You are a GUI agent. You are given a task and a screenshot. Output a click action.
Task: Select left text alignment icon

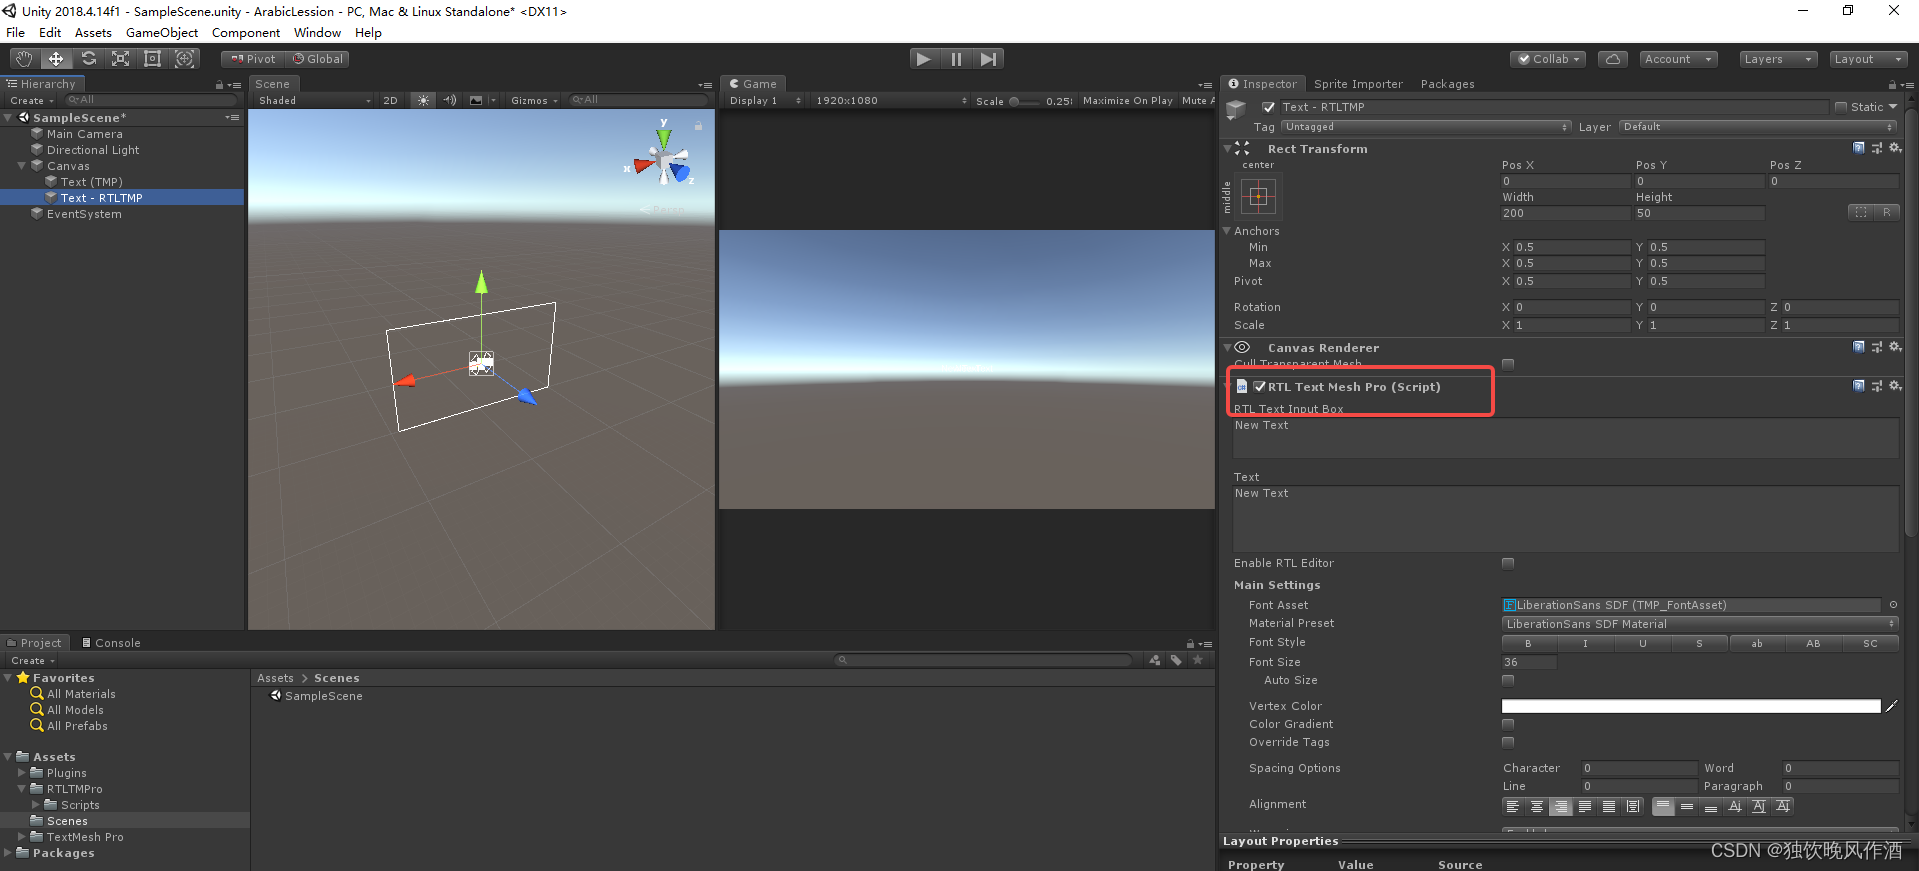tap(1513, 807)
